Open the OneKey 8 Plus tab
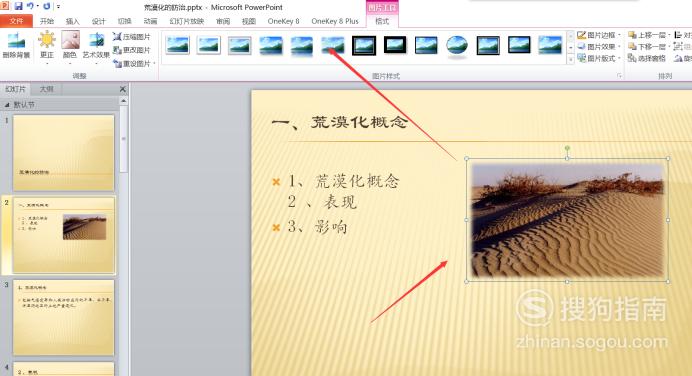Viewport: 692px width, 376px height. (335, 21)
